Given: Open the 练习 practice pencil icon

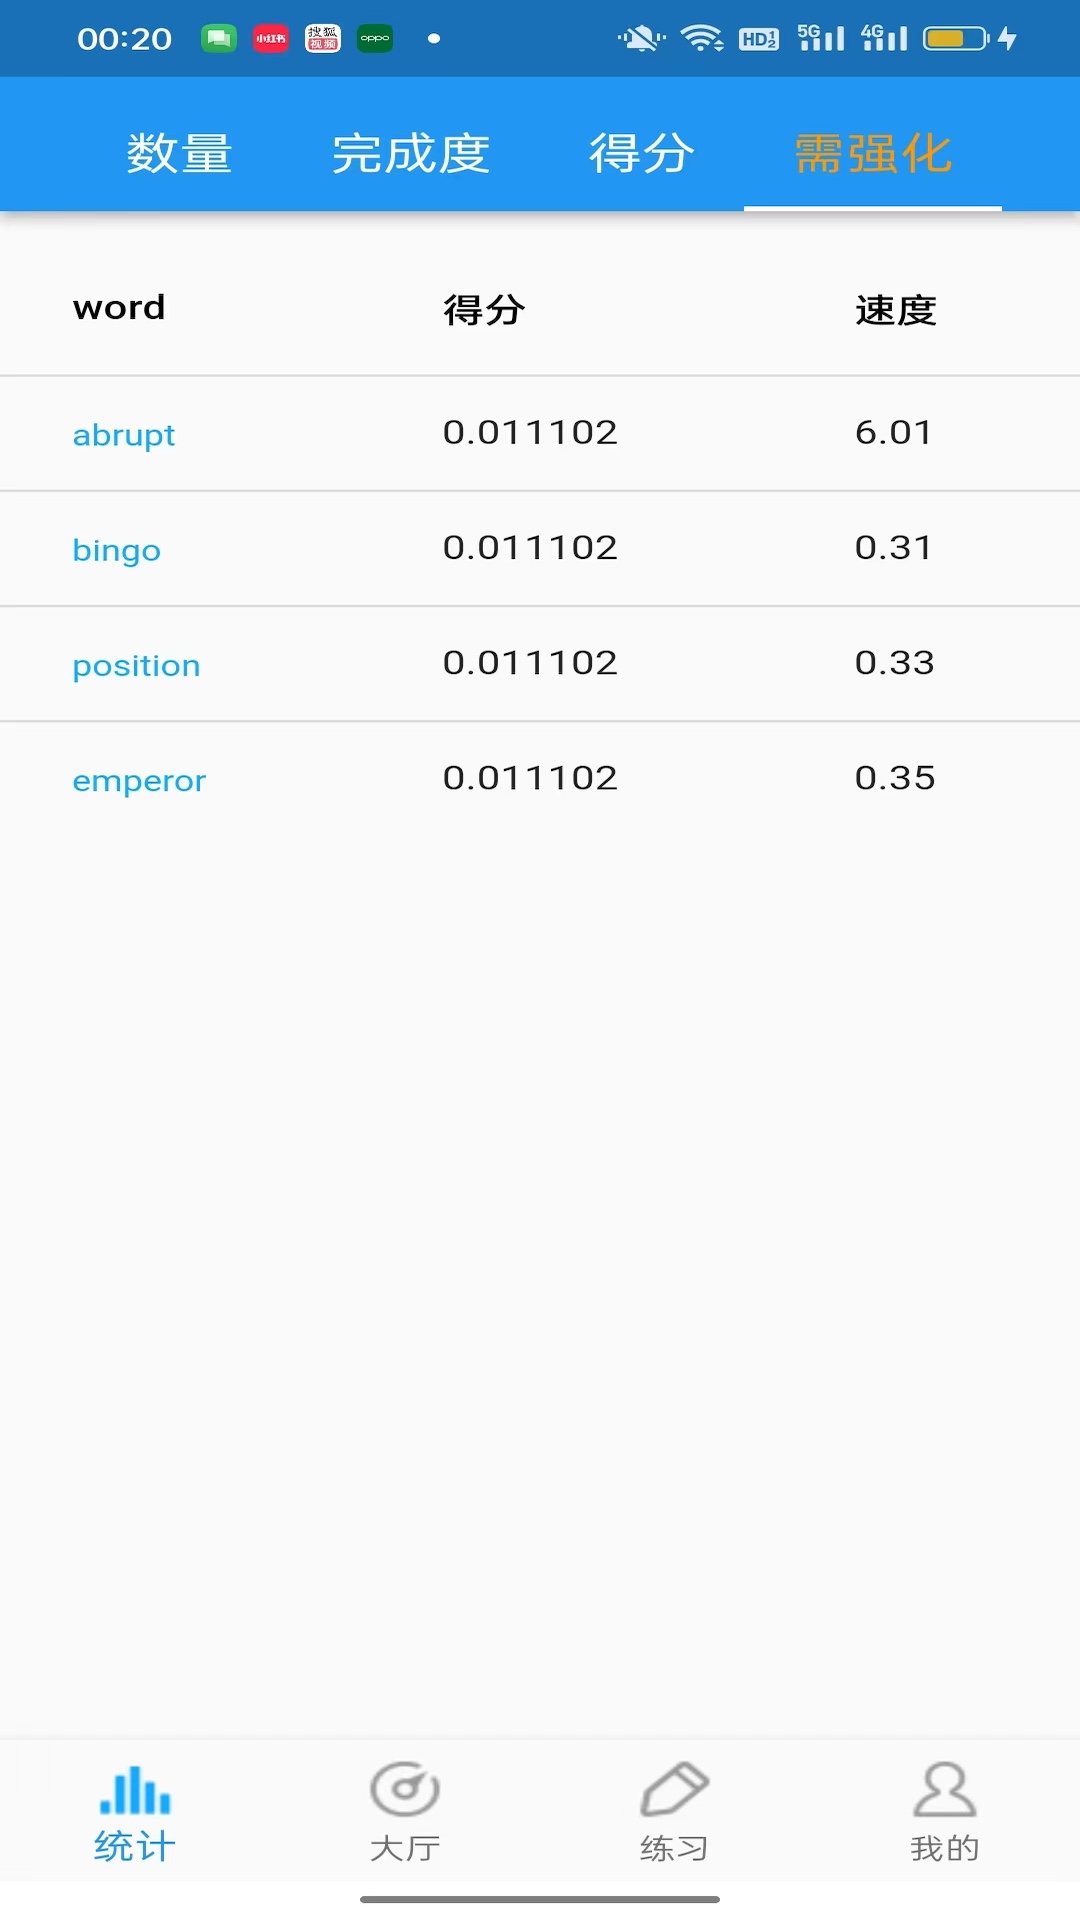Looking at the screenshot, I should point(675,1790).
